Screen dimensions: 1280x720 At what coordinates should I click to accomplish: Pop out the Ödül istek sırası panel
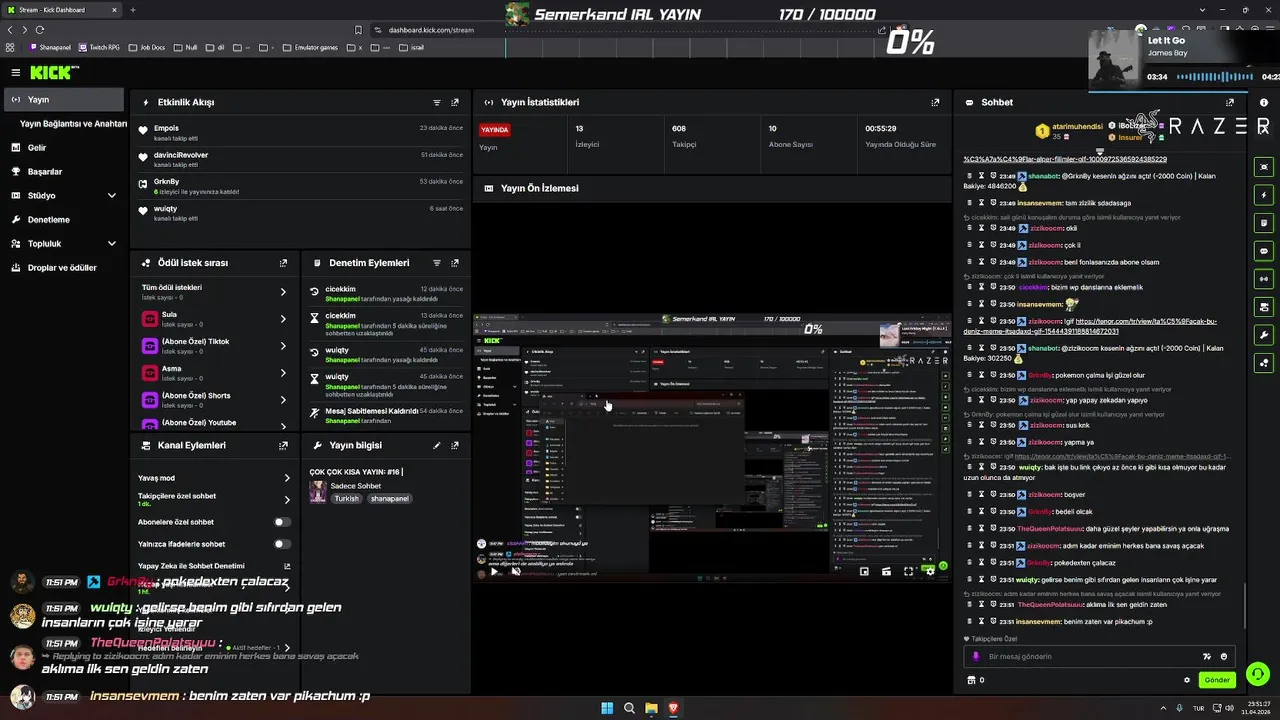(x=283, y=263)
